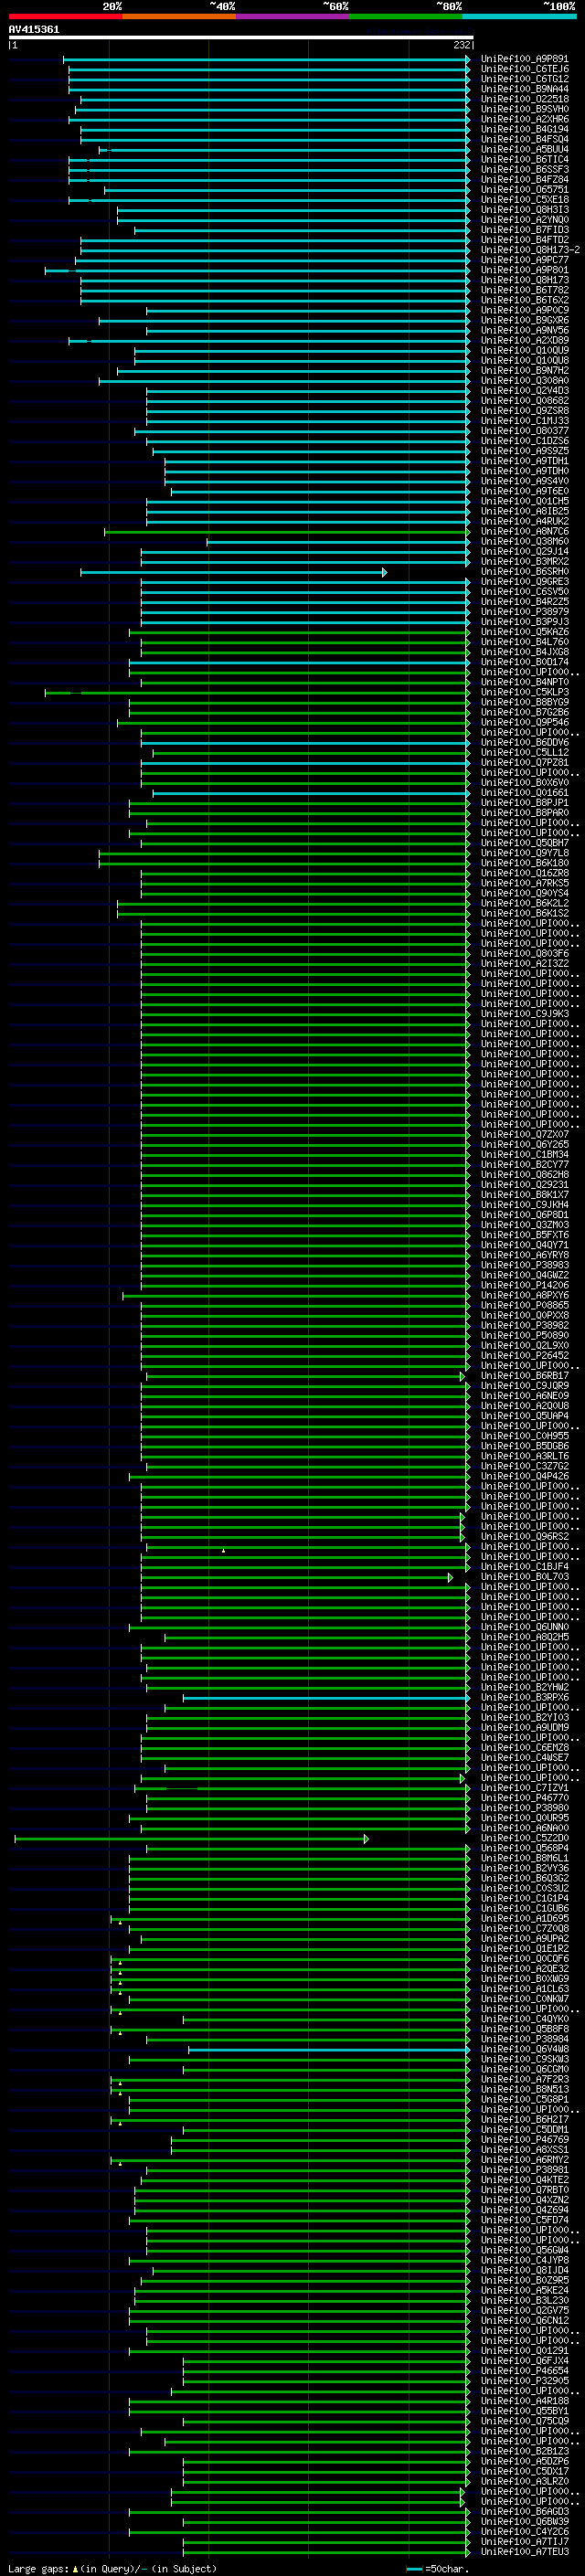The height and width of the screenshot is (2576, 585).
Task: Select hit label UniRef100_B6RB17
Action: click(x=524, y=1375)
